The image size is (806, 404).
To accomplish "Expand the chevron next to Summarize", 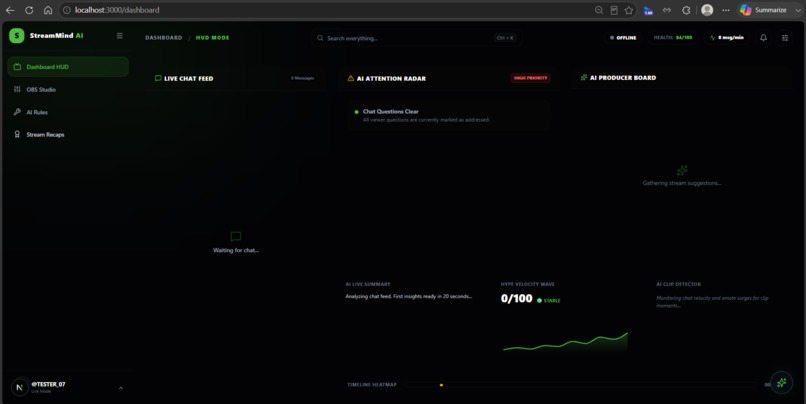I will coord(798,10).
